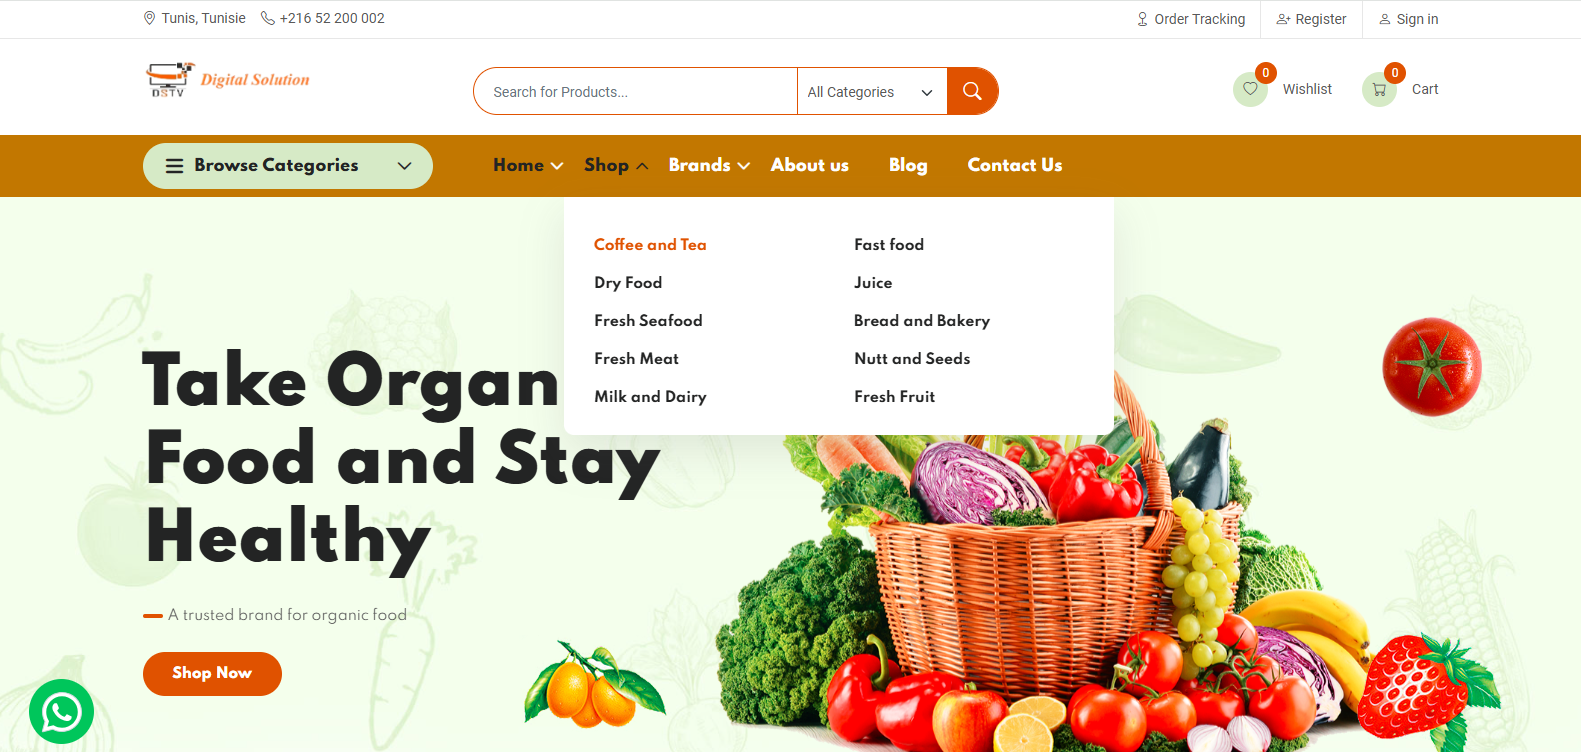Open the WhatsApp chat icon

61,712
